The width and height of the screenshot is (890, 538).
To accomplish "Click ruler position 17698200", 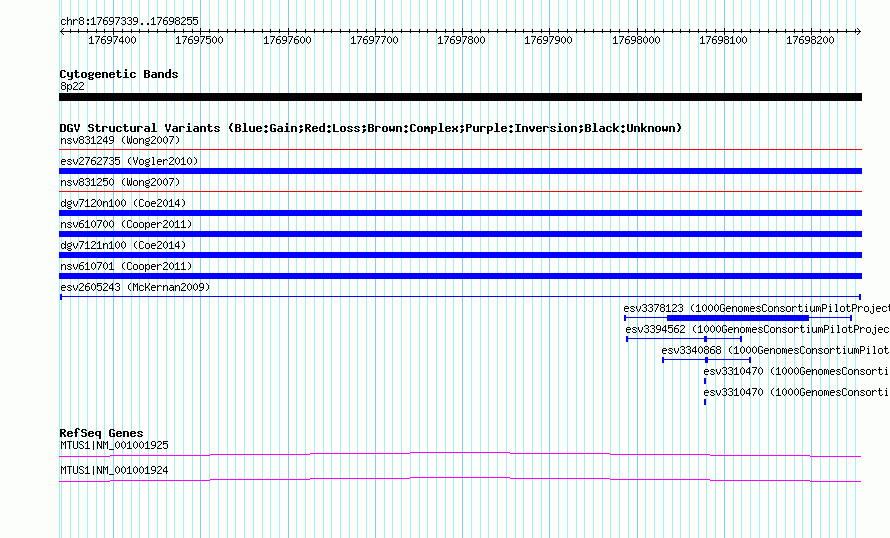I will point(811,40).
